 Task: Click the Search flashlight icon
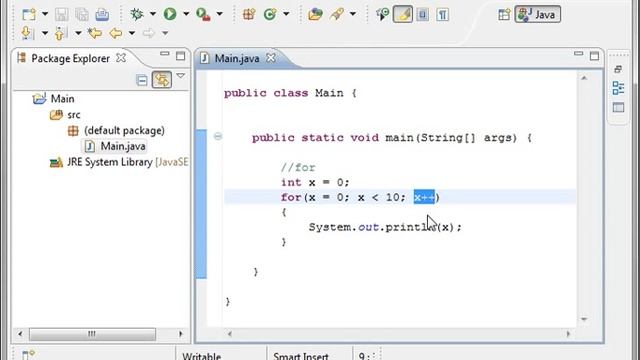337,15
